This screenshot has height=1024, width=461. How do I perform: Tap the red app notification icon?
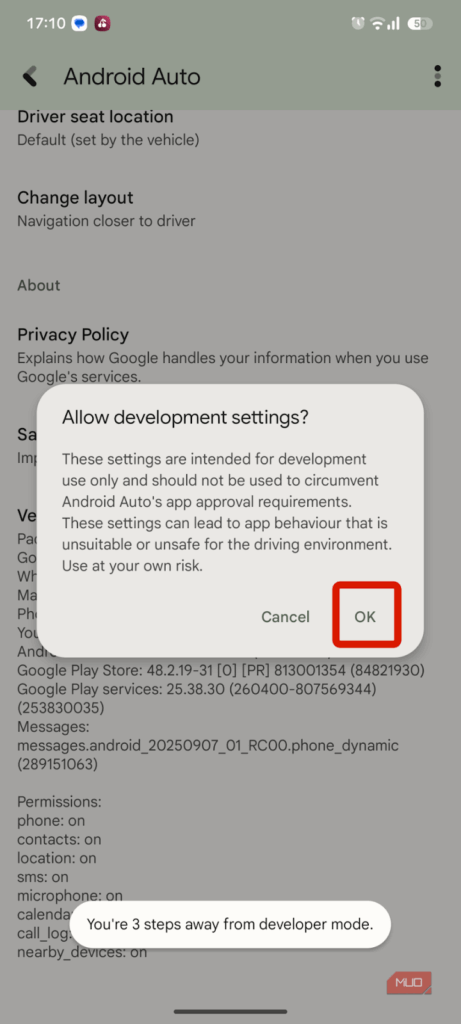click(x=102, y=24)
